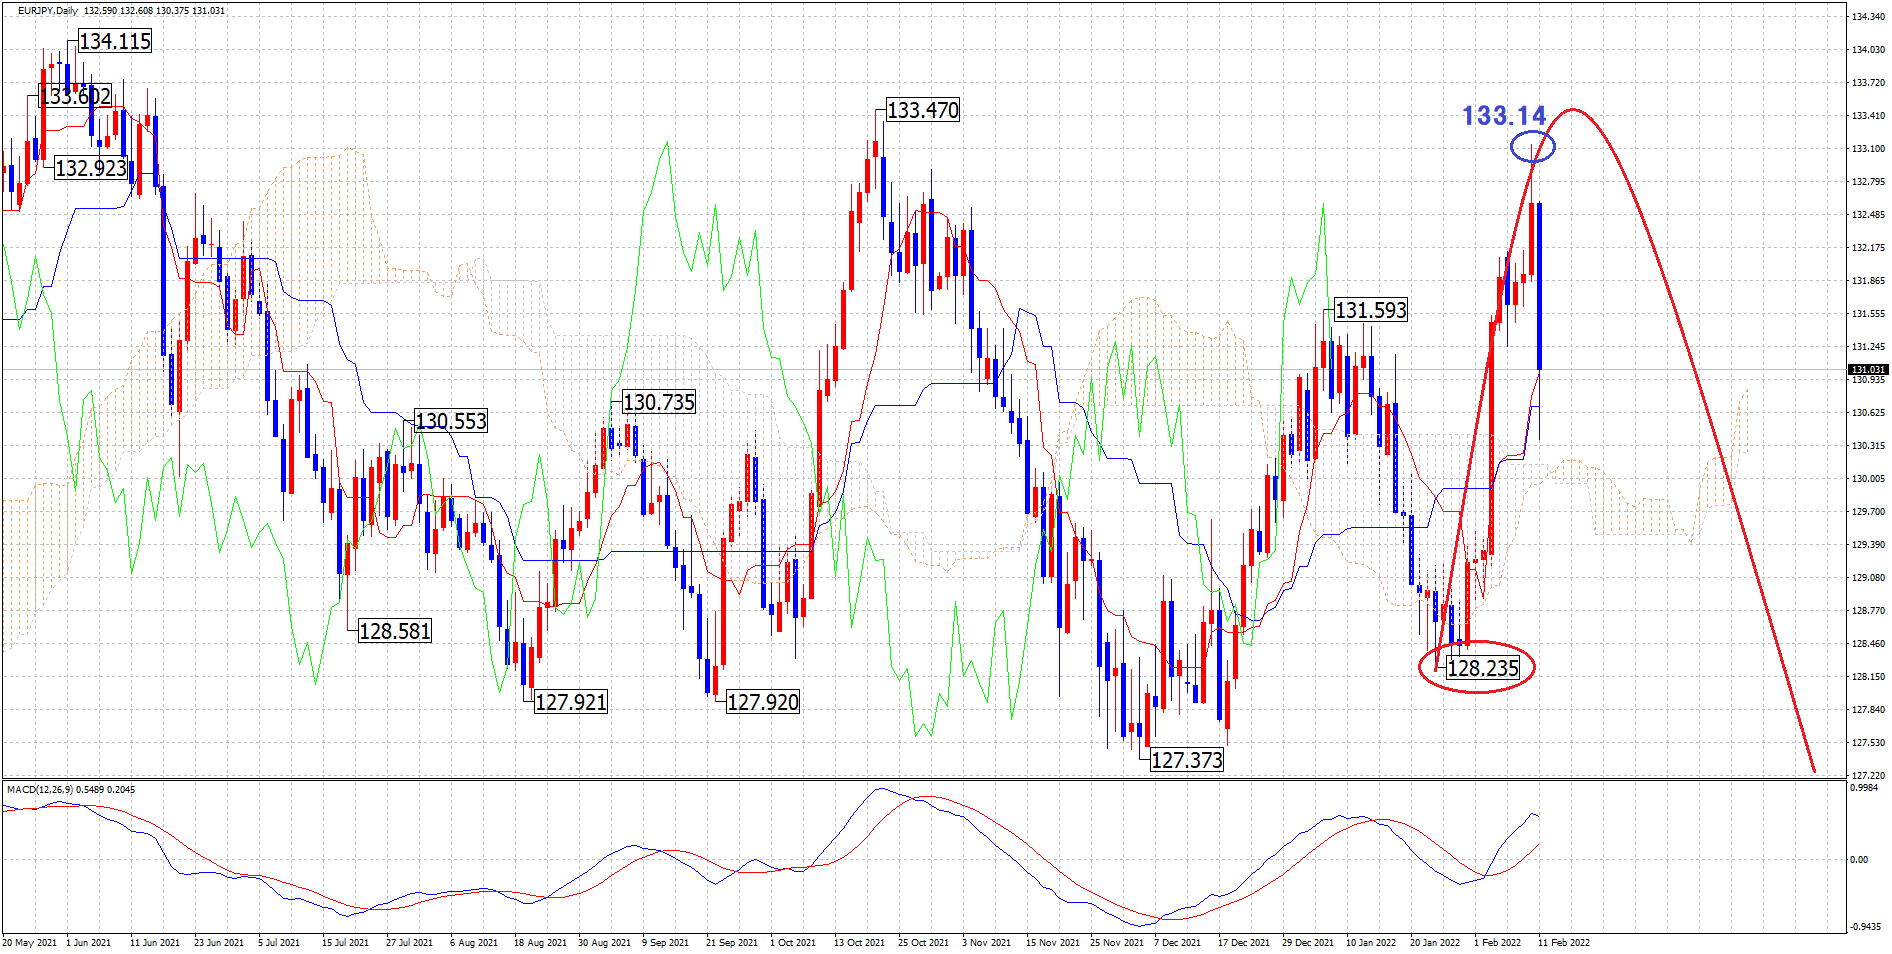The height and width of the screenshot is (954, 1892).
Task: Click the blue 133.14 text annotation
Action: point(1503,116)
